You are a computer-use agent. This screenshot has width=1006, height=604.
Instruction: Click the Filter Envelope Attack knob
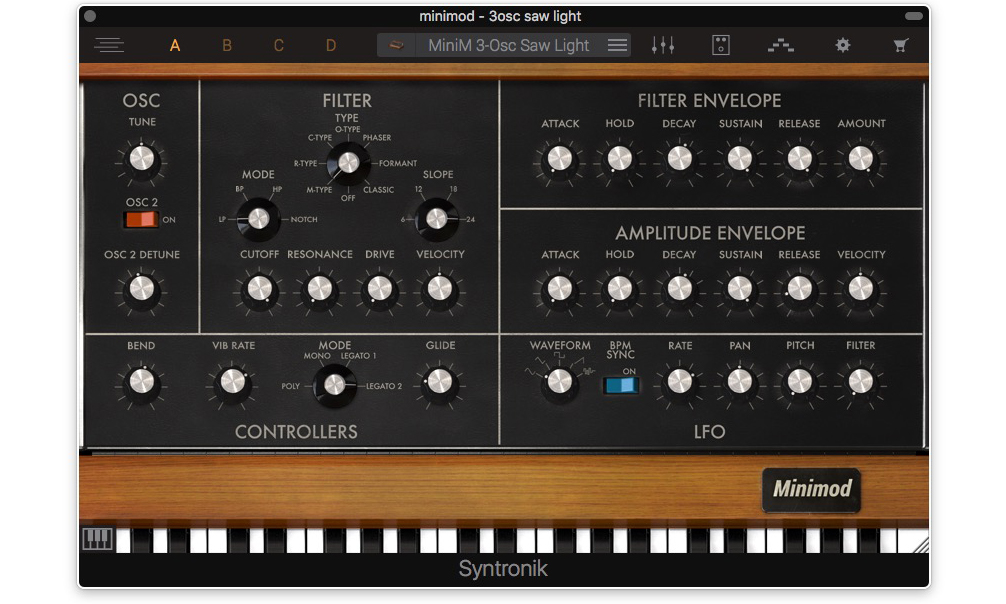pyautogui.click(x=559, y=158)
